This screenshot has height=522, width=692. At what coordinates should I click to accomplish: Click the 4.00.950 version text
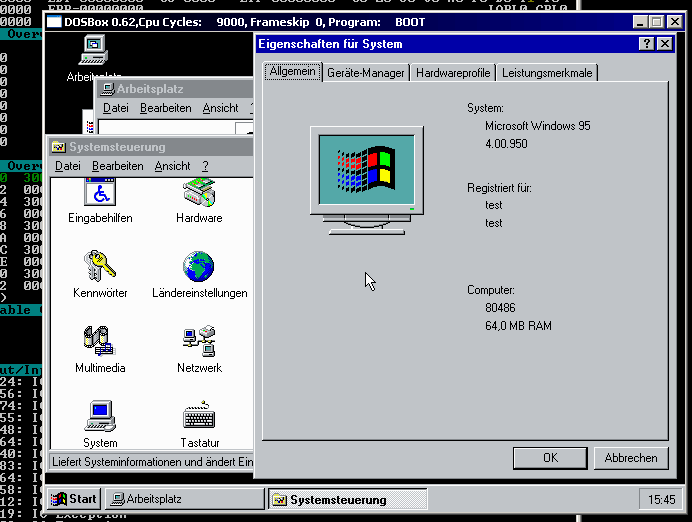(506, 144)
